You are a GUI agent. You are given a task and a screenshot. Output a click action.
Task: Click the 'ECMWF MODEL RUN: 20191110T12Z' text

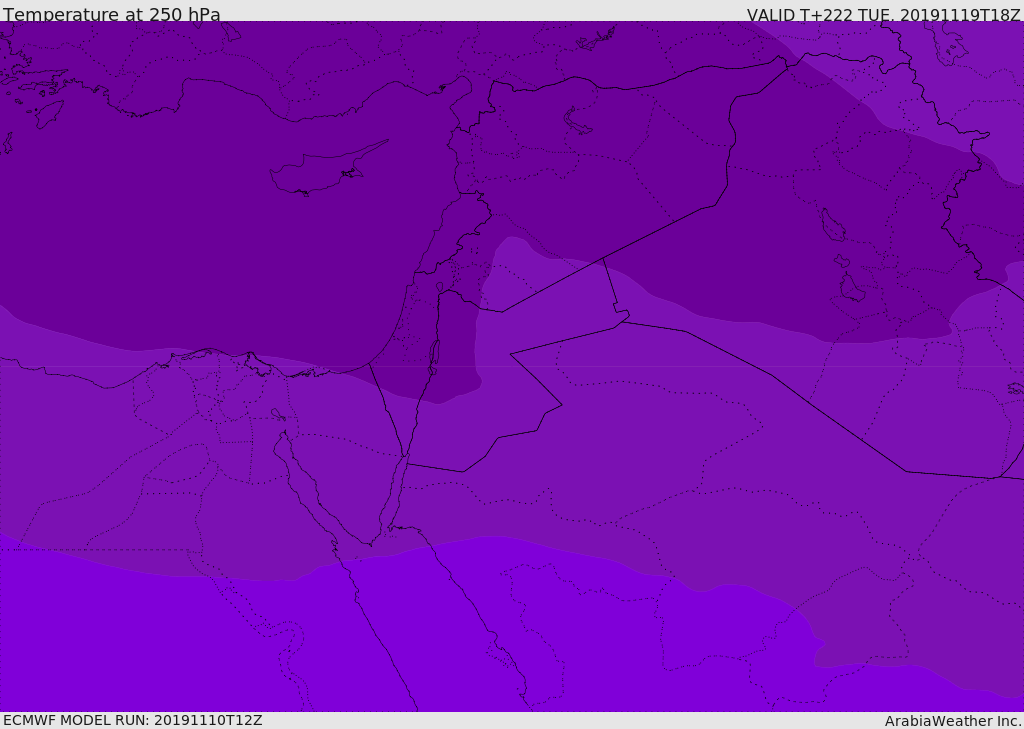(x=133, y=720)
